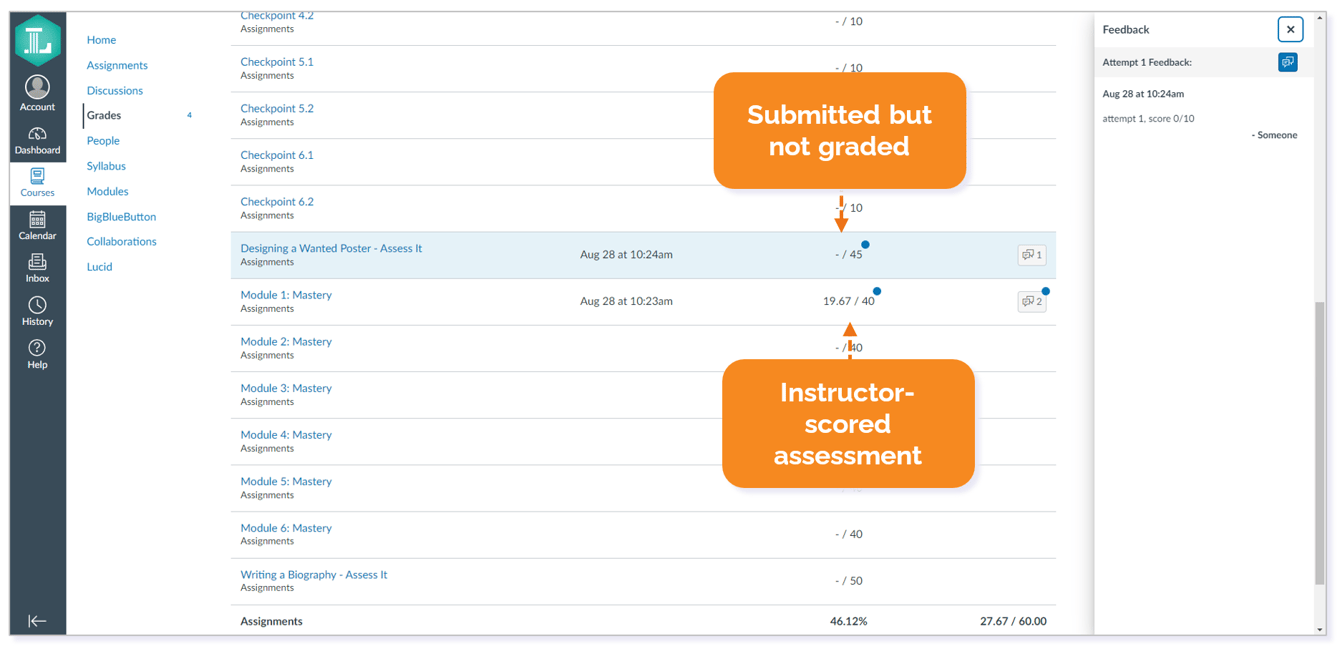Viewport: 1340px width, 654px height.
Task: Click the comment icon in Attempt 1 Feedback
Action: tap(1288, 62)
